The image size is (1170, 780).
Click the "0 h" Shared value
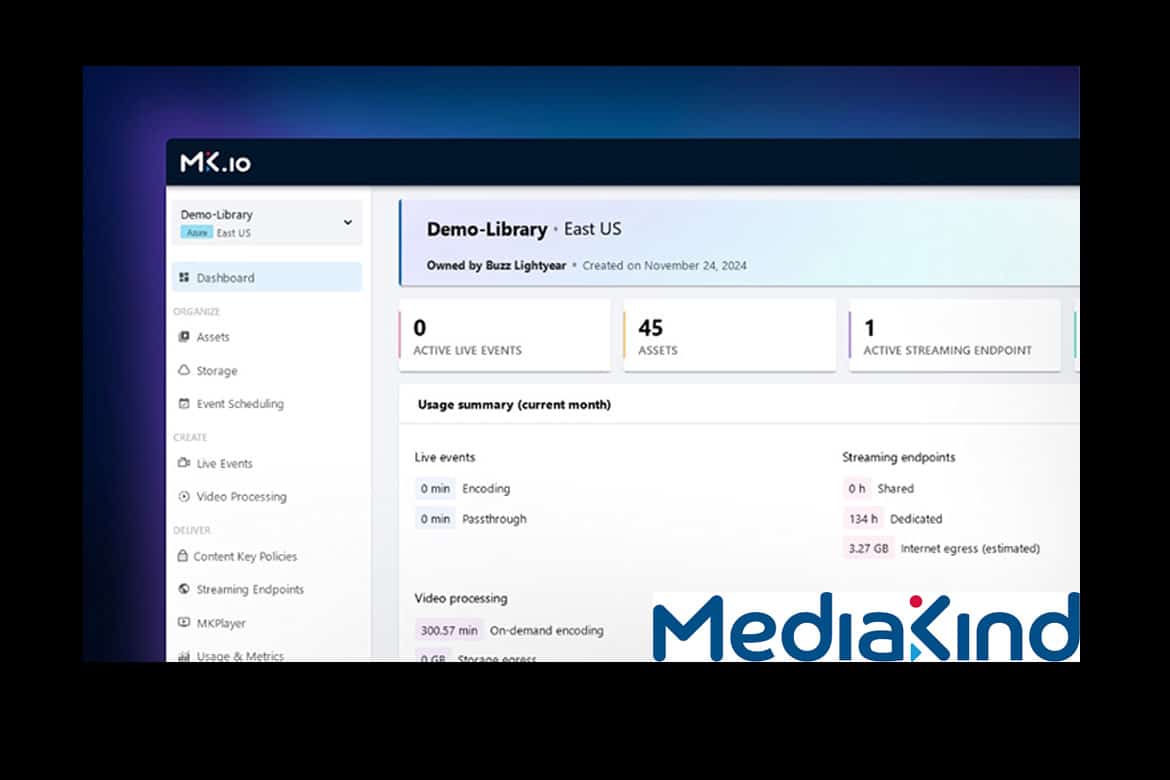857,489
